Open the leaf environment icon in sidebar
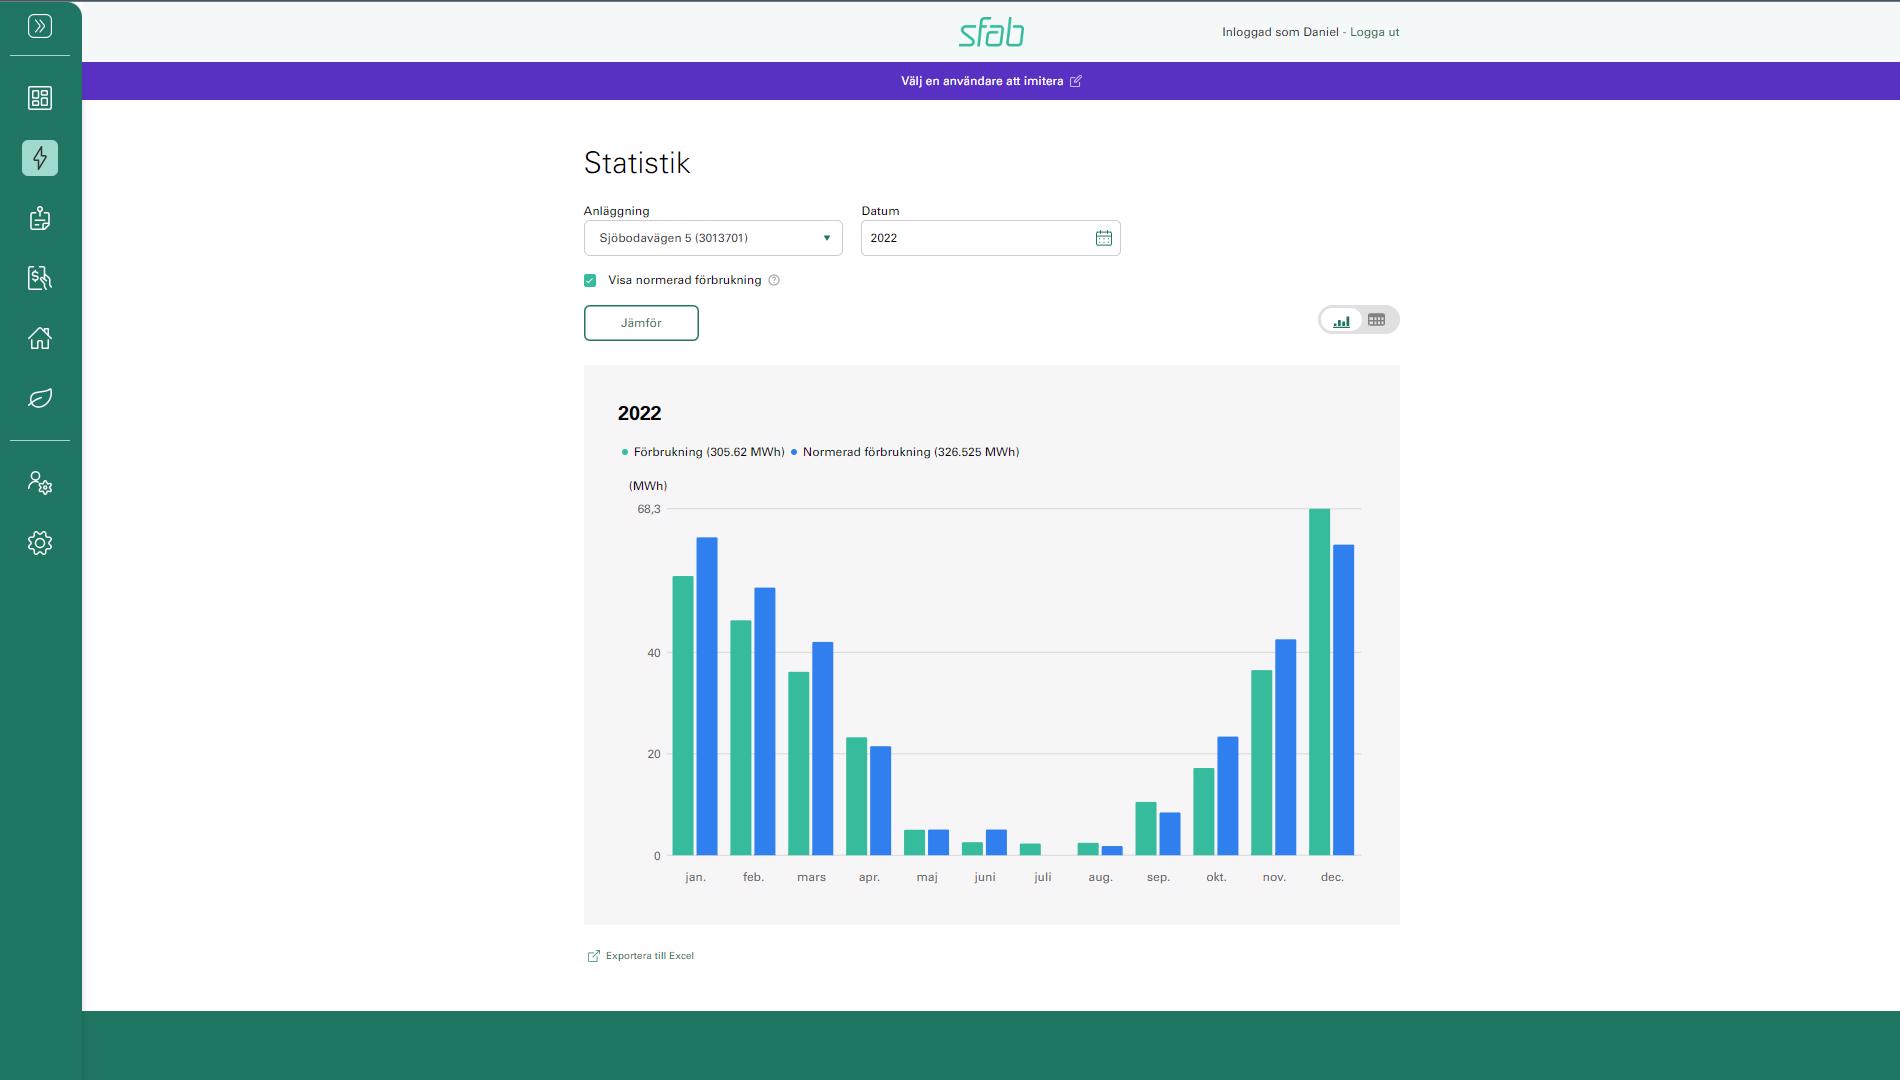The width and height of the screenshot is (1900, 1080). [40, 398]
